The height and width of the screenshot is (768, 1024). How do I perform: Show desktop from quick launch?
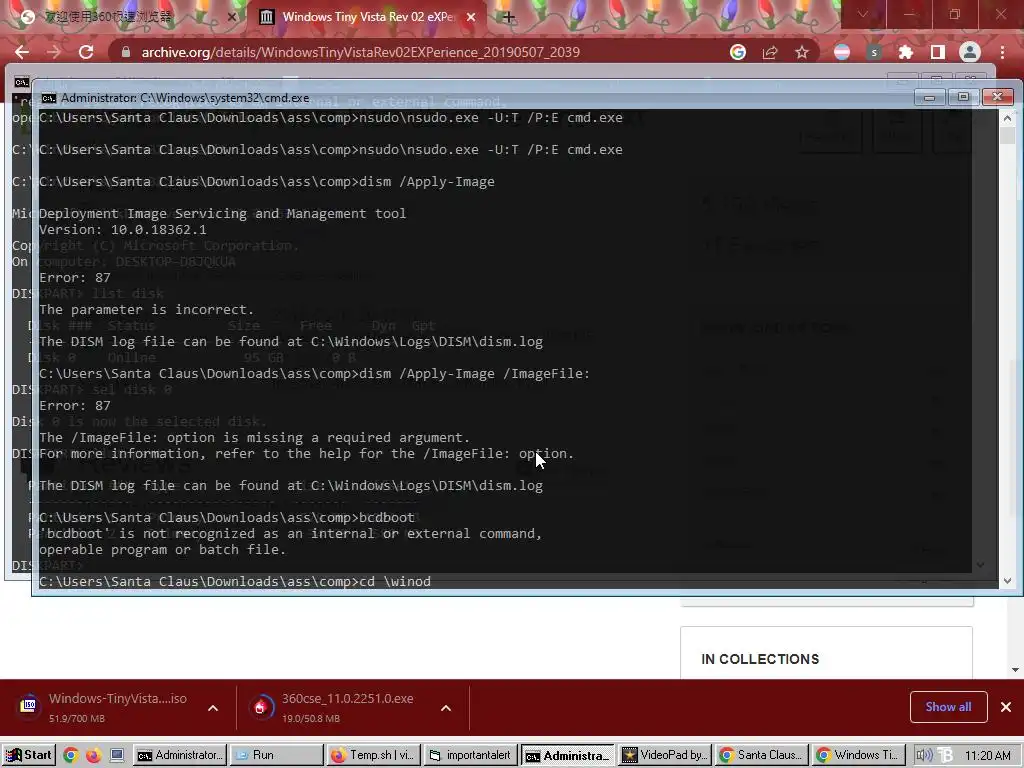click(117, 756)
